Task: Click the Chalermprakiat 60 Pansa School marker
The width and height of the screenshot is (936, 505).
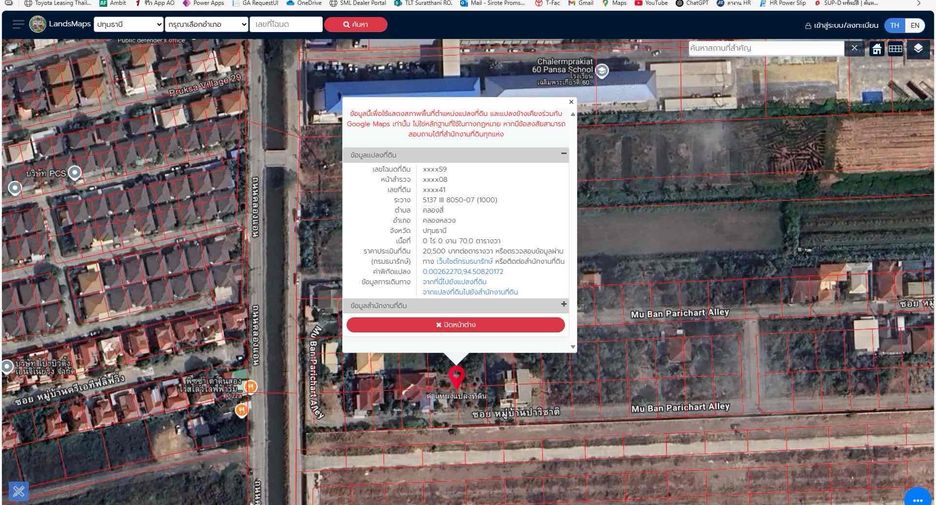Action: [602, 71]
